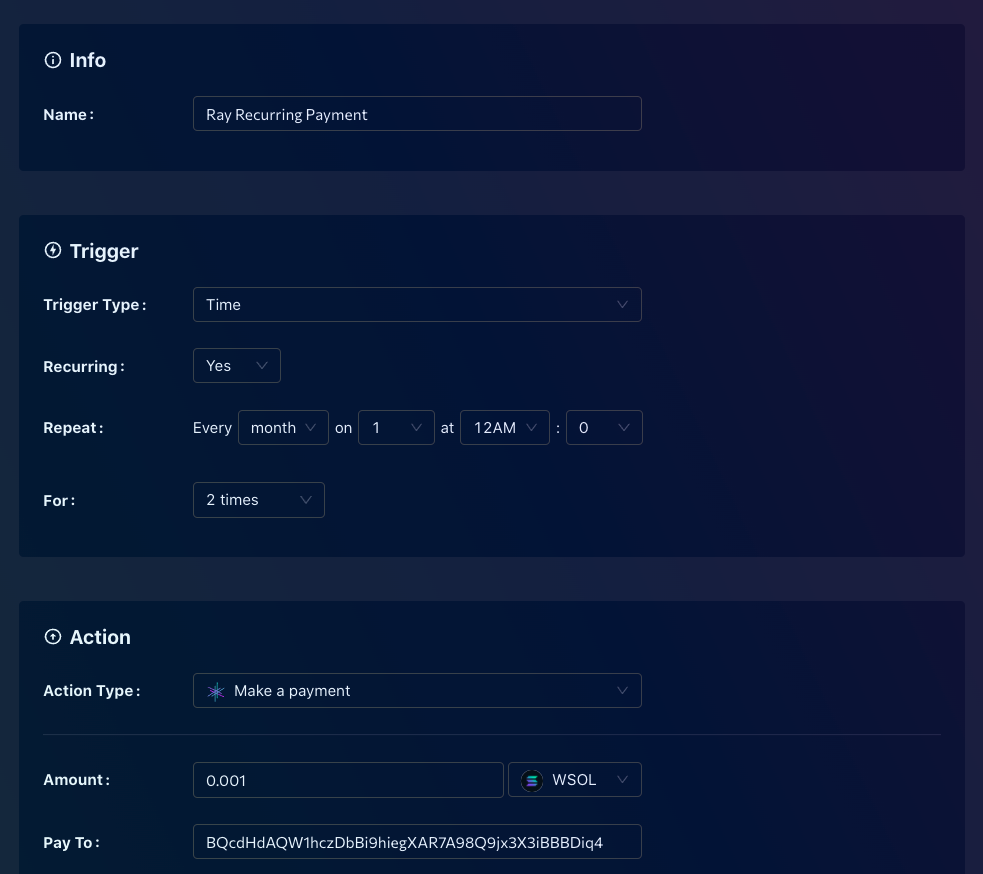Click the starburst payment icon in Action Type

click(216, 690)
